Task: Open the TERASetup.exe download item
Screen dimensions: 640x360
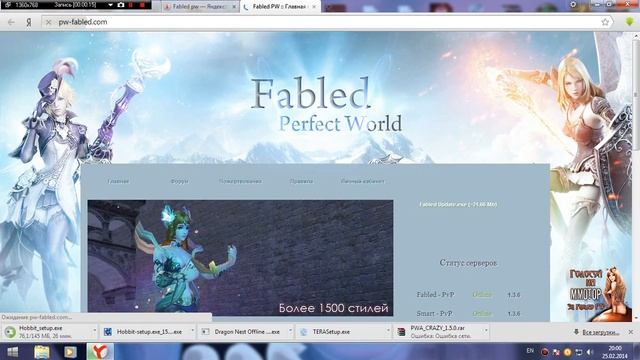Action: pos(342,332)
